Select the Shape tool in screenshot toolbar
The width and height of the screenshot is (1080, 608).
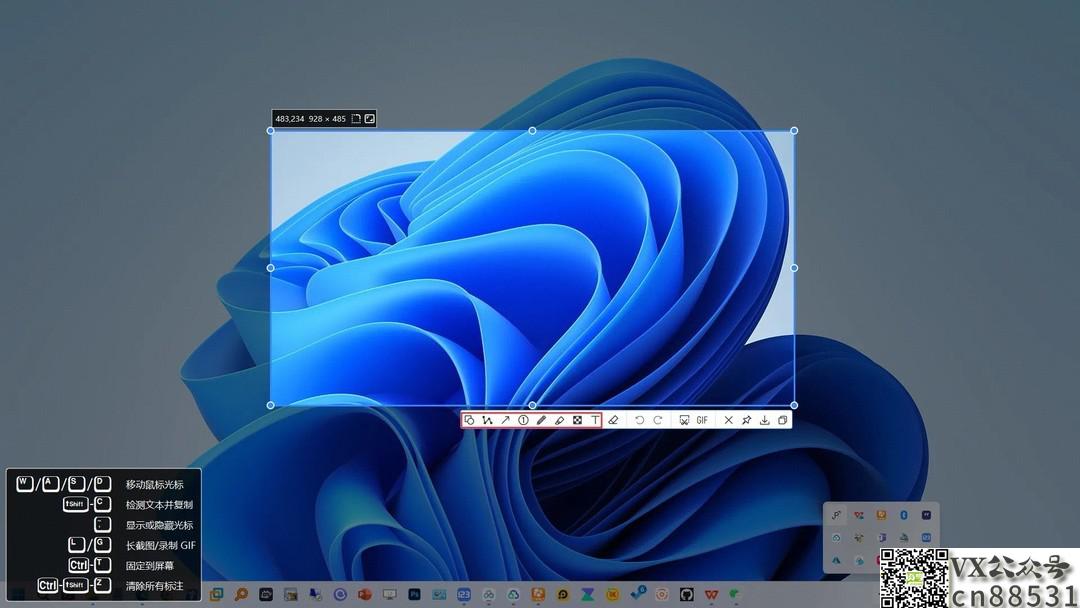pyautogui.click(x=469, y=420)
